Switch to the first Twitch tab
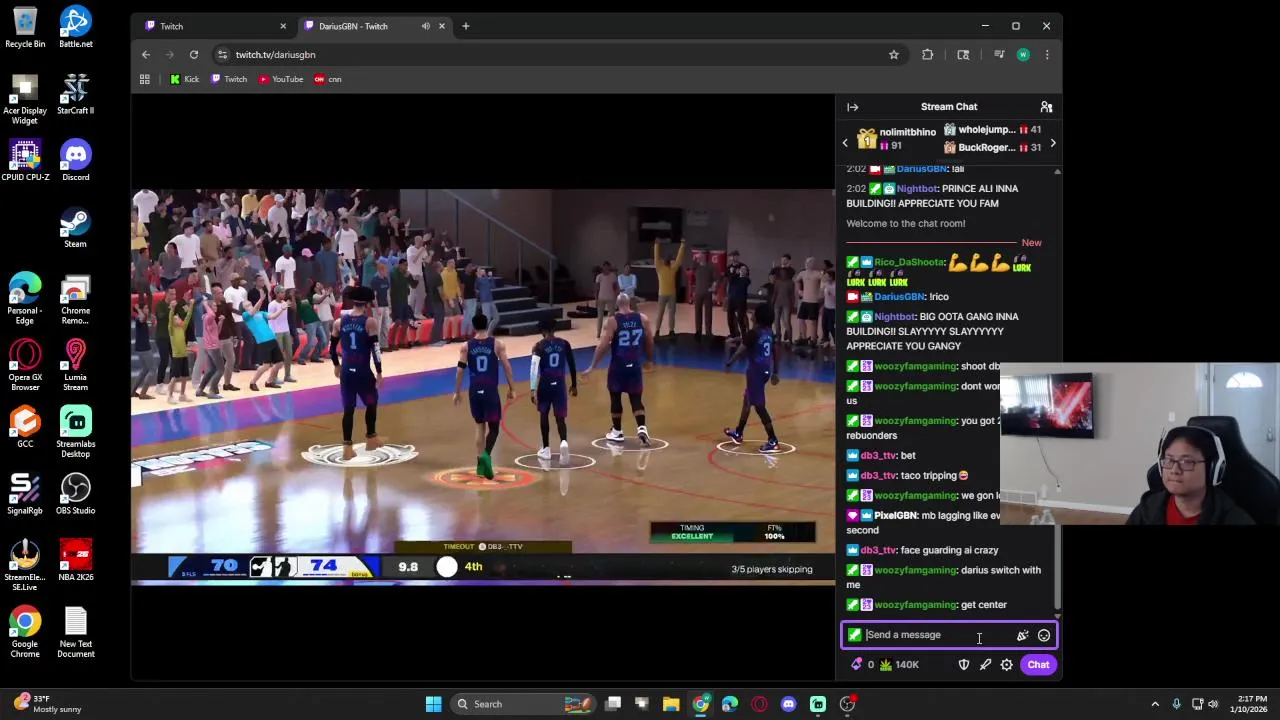Screen dimensions: 1280x720 pos(212,26)
